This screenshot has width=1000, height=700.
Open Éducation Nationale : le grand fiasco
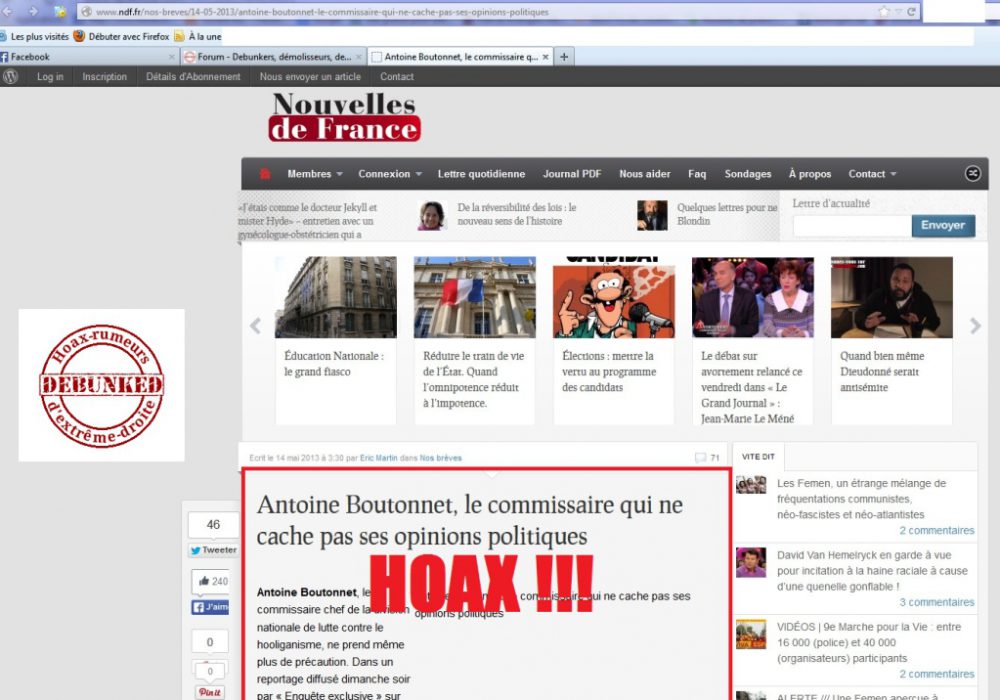(334, 363)
